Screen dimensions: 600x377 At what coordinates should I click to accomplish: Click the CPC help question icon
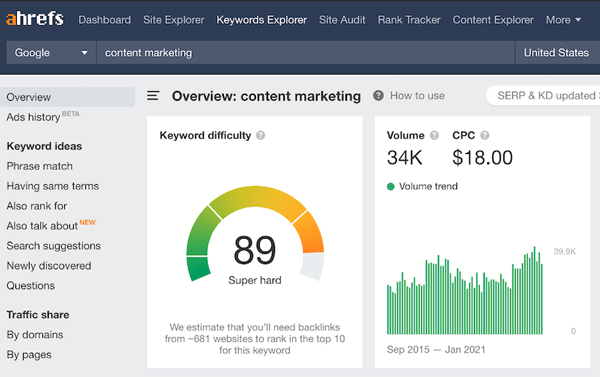pyautogui.click(x=484, y=135)
